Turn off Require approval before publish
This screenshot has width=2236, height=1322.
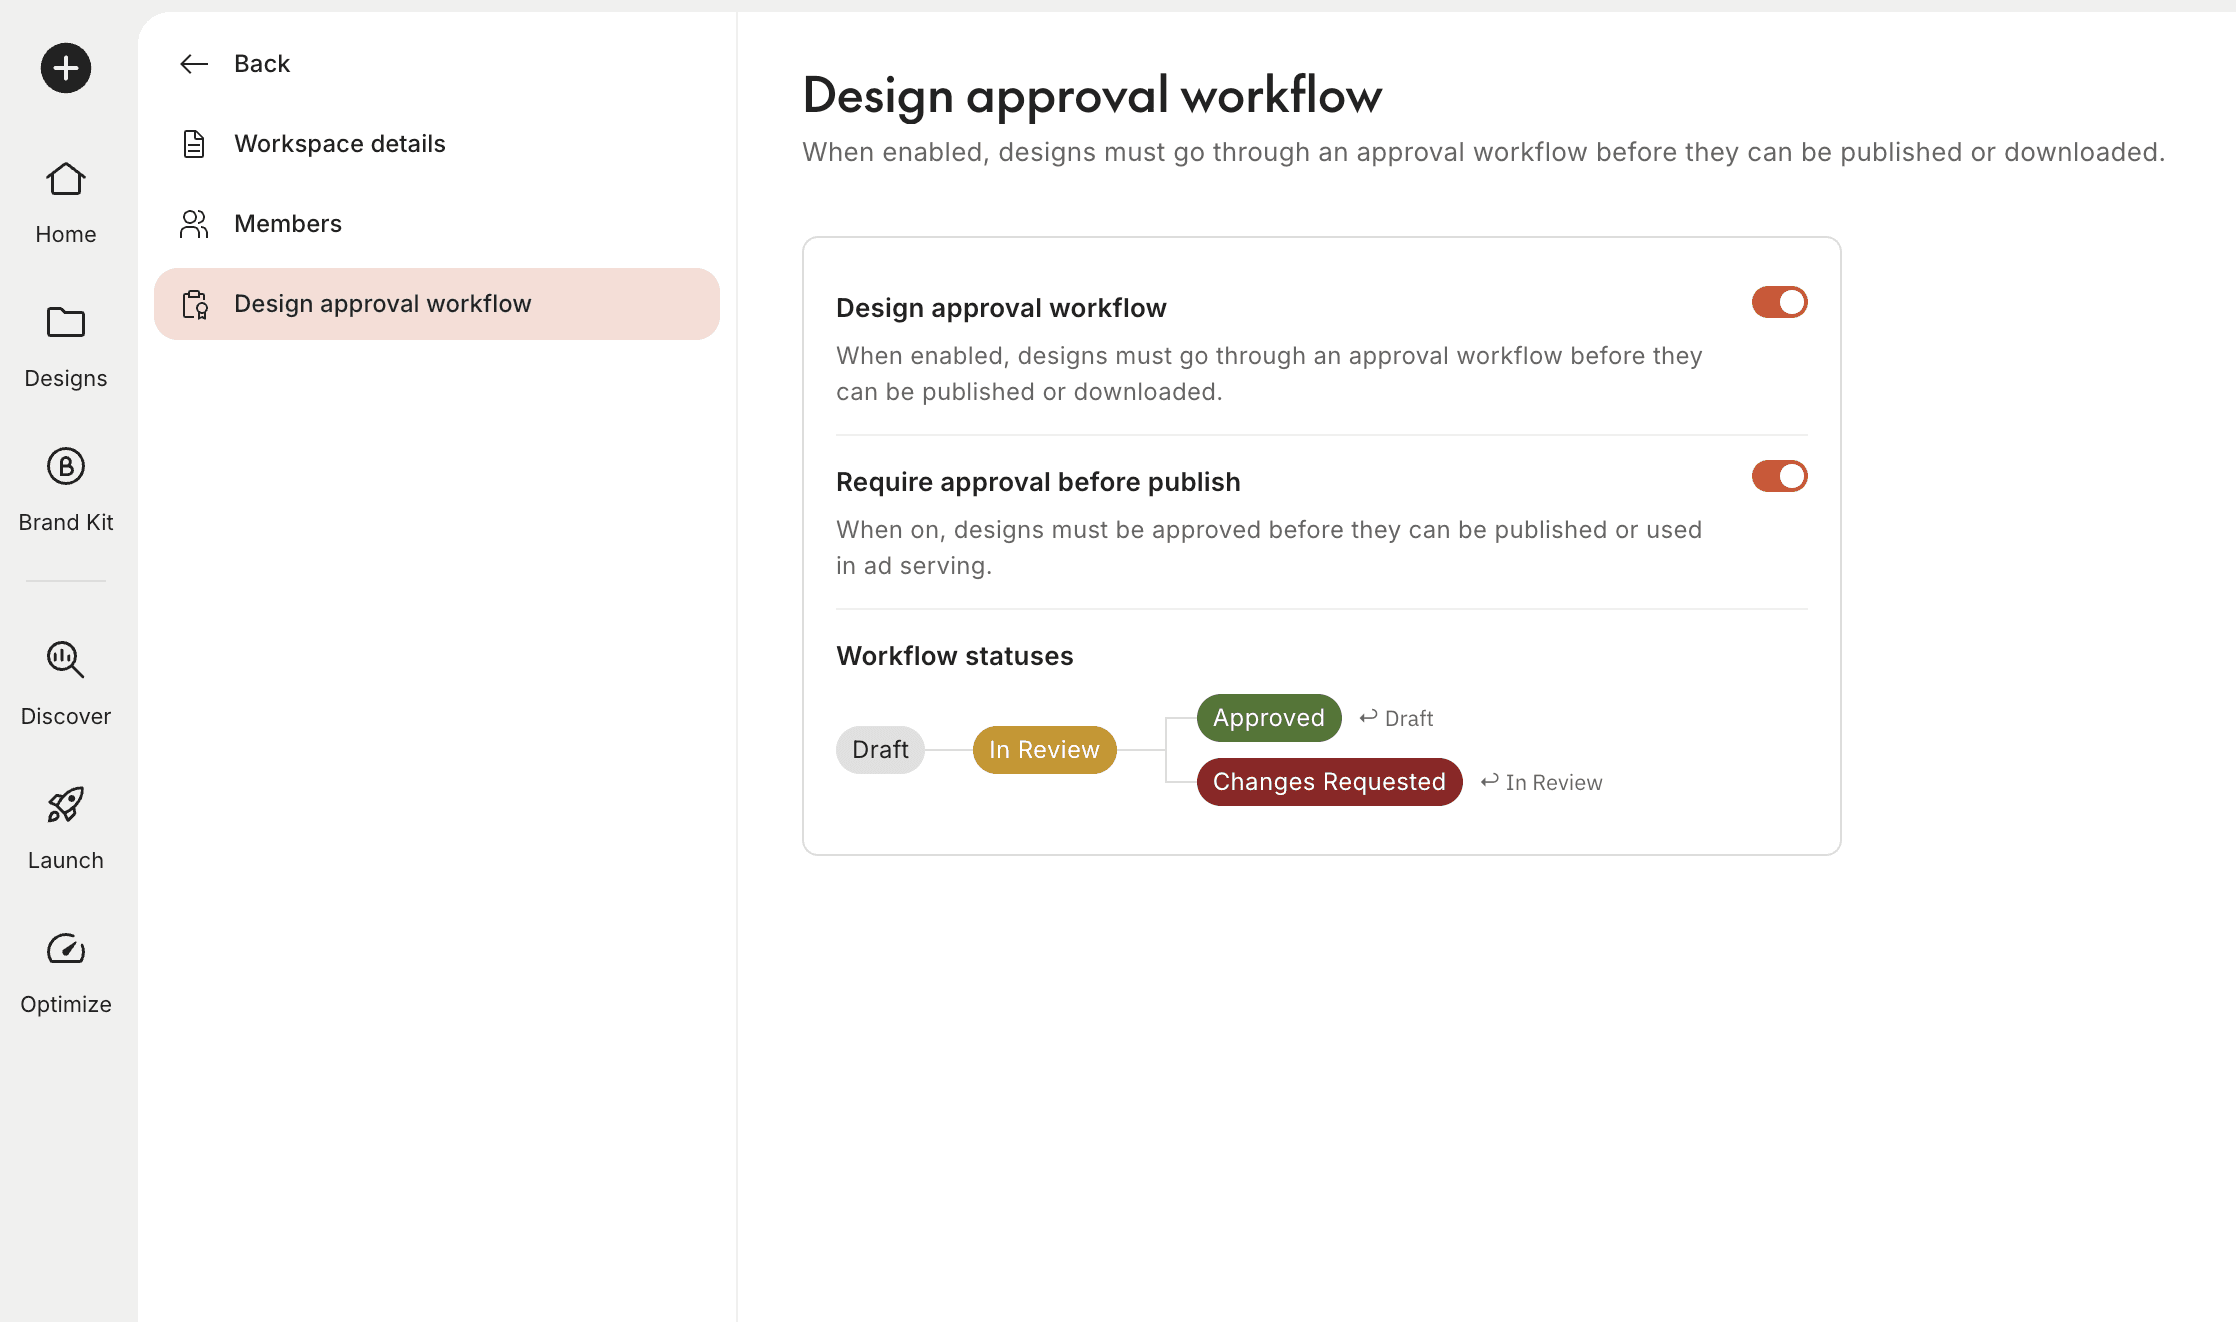tap(1779, 476)
